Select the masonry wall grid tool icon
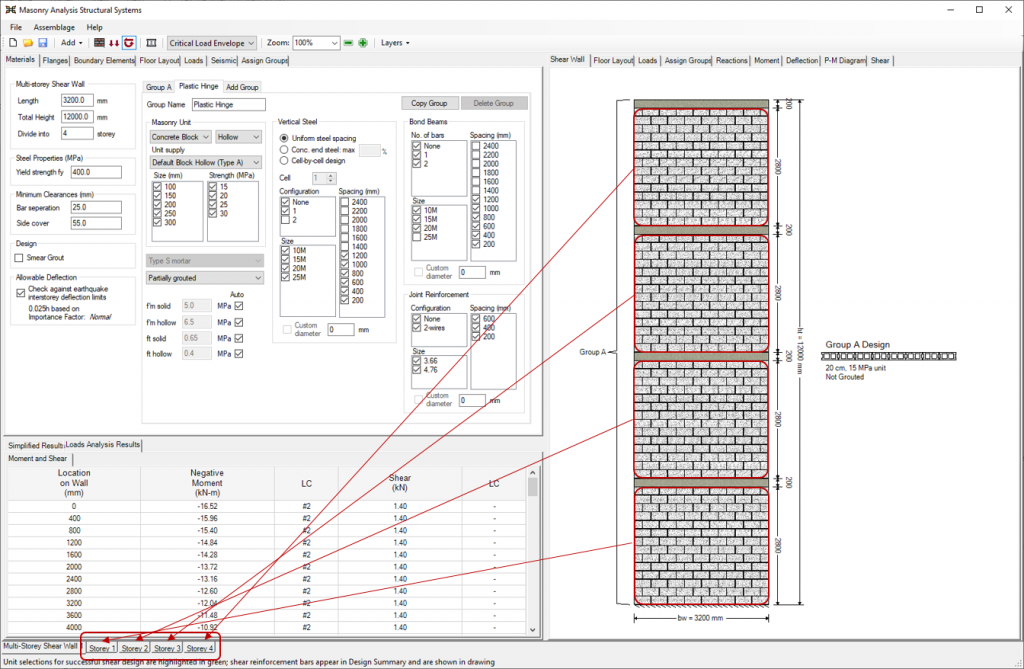The image size is (1024, 669). pyautogui.click(x=98, y=43)
